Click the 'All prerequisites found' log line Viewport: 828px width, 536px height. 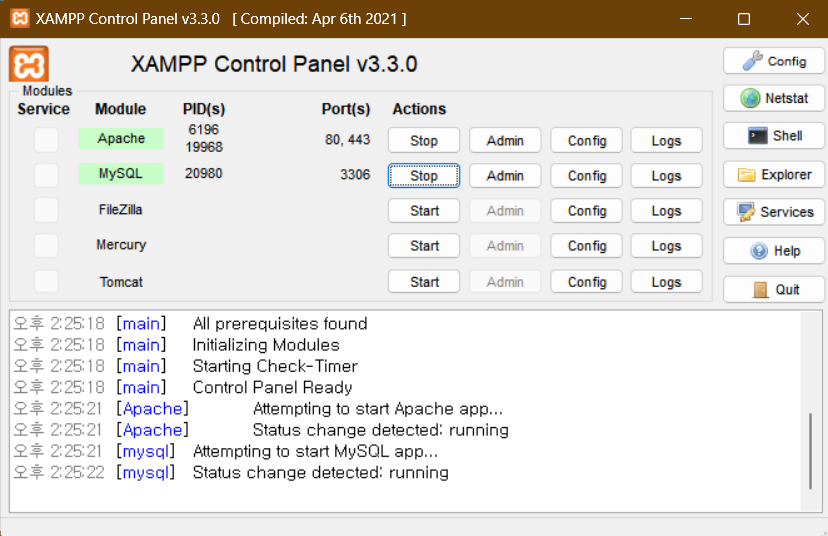[280, 323]
